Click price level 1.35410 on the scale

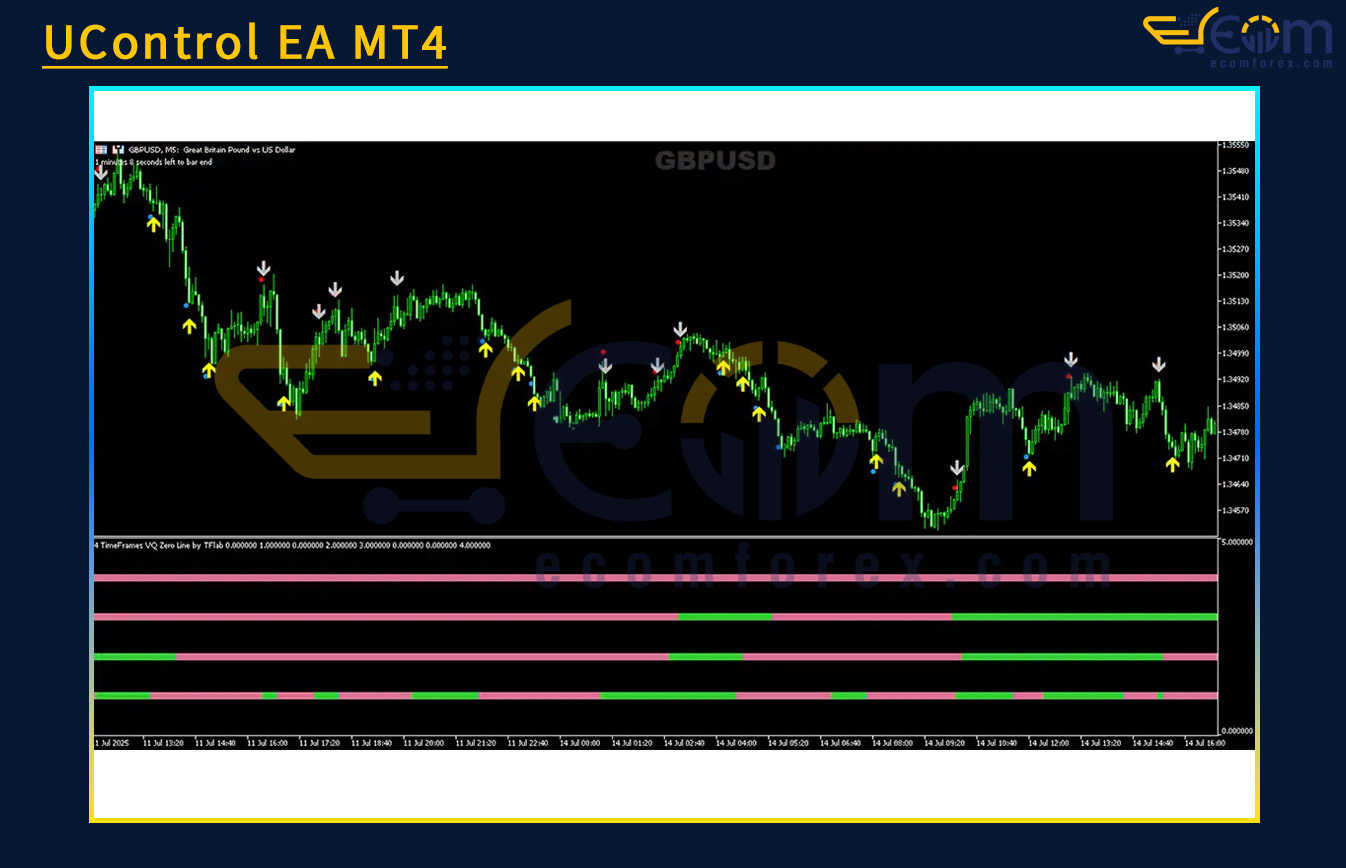(x=1238, y=197)
